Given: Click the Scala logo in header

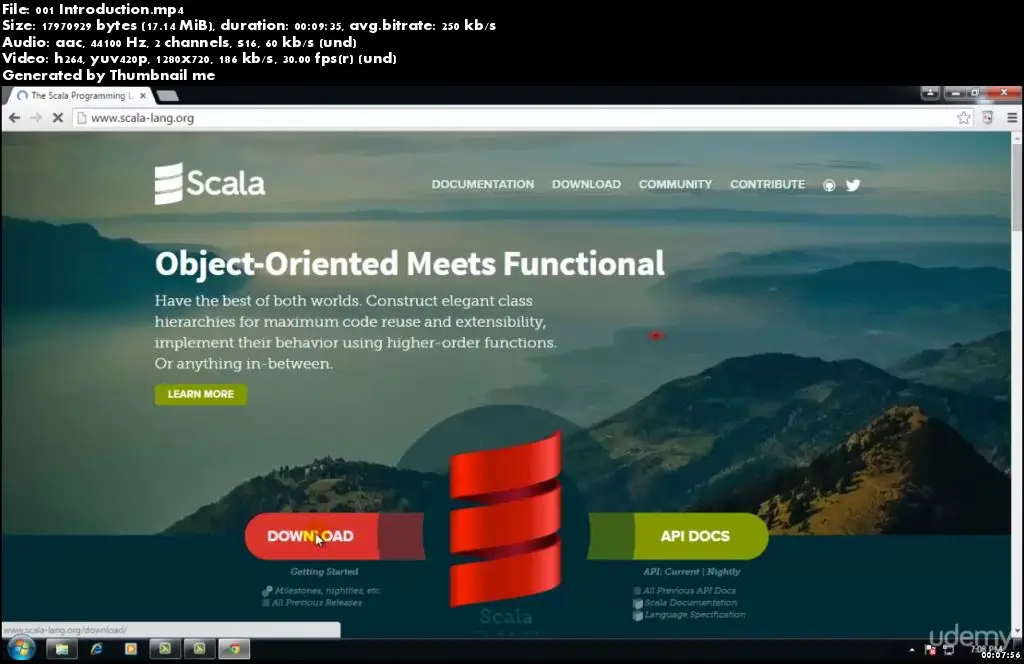Looking at the screenshot, I should click(x=210, y=183).
